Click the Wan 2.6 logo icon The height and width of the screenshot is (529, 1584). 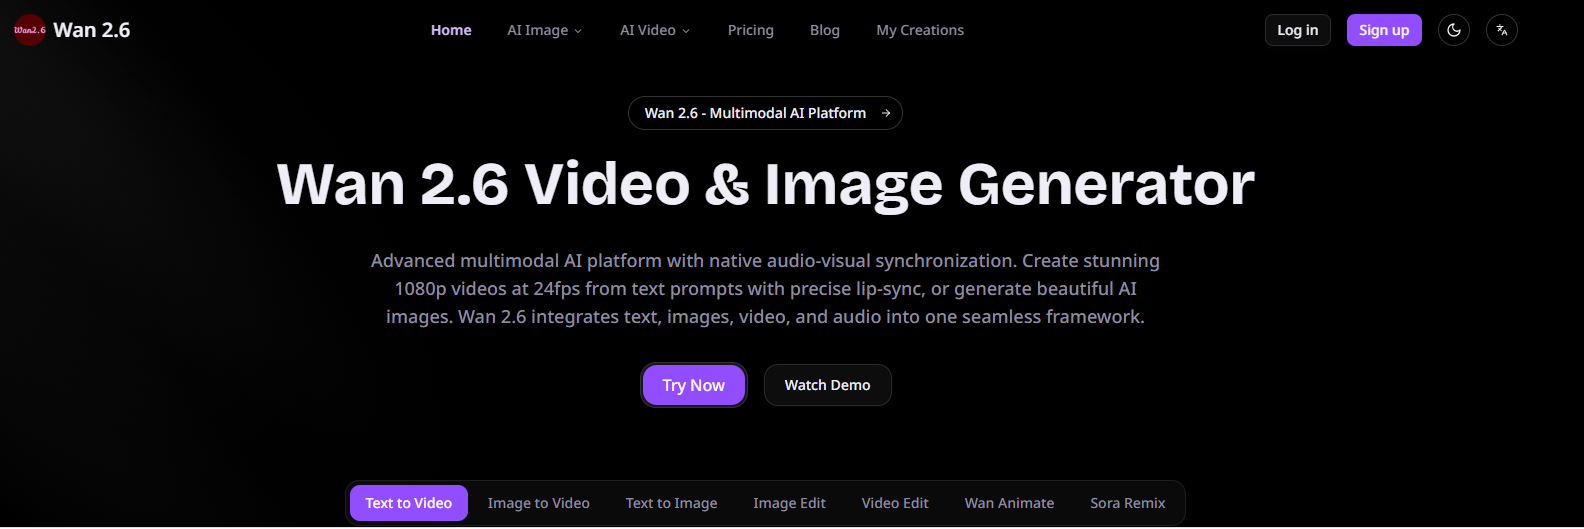(x=30, y=30)
